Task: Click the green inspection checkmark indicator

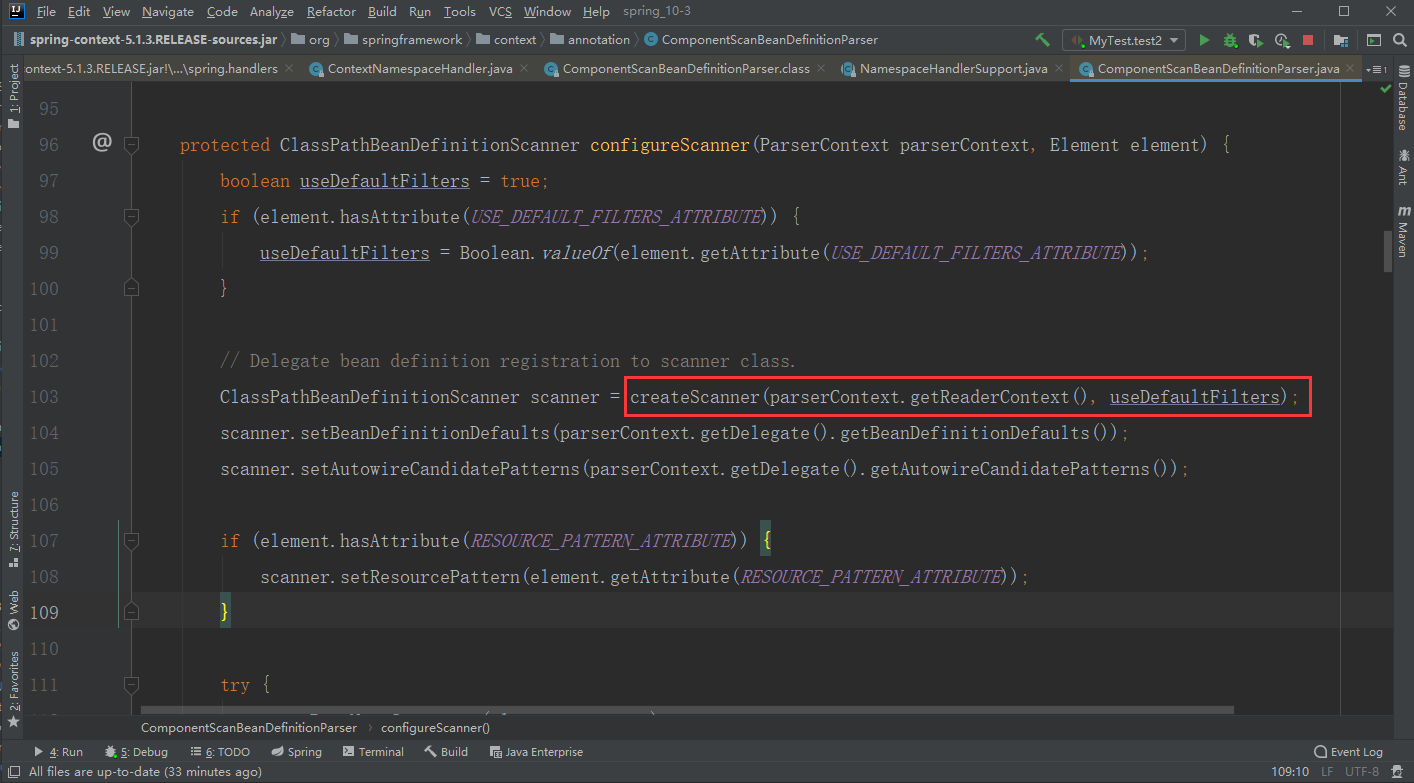Action: (x=1385, y=88)
